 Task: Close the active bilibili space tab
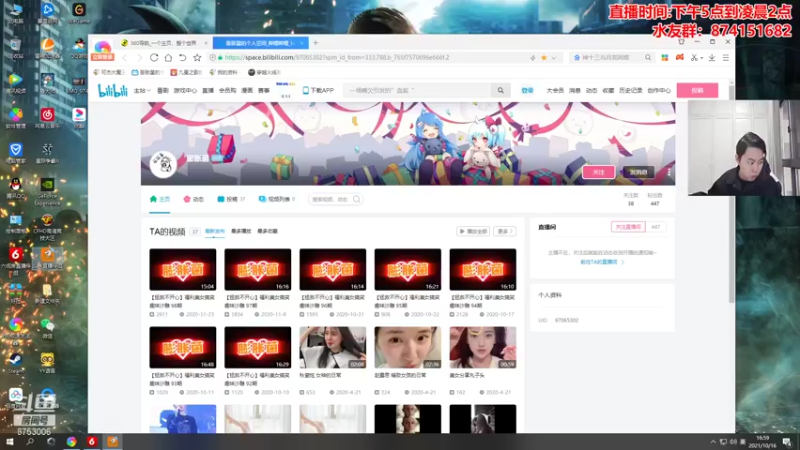pos(302,43)
